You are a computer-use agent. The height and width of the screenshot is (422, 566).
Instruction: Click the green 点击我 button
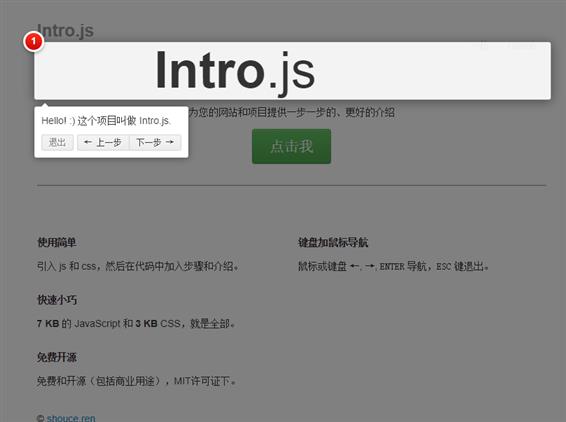coord(291,146)
